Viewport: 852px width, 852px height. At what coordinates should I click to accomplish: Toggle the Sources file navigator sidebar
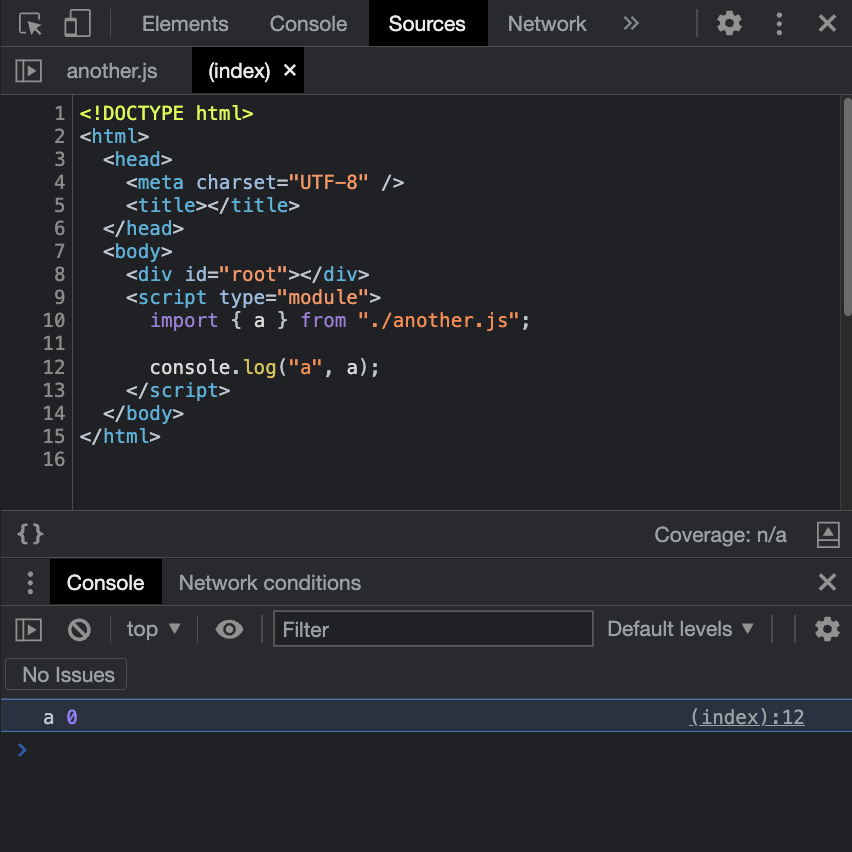tap(28, 71)
